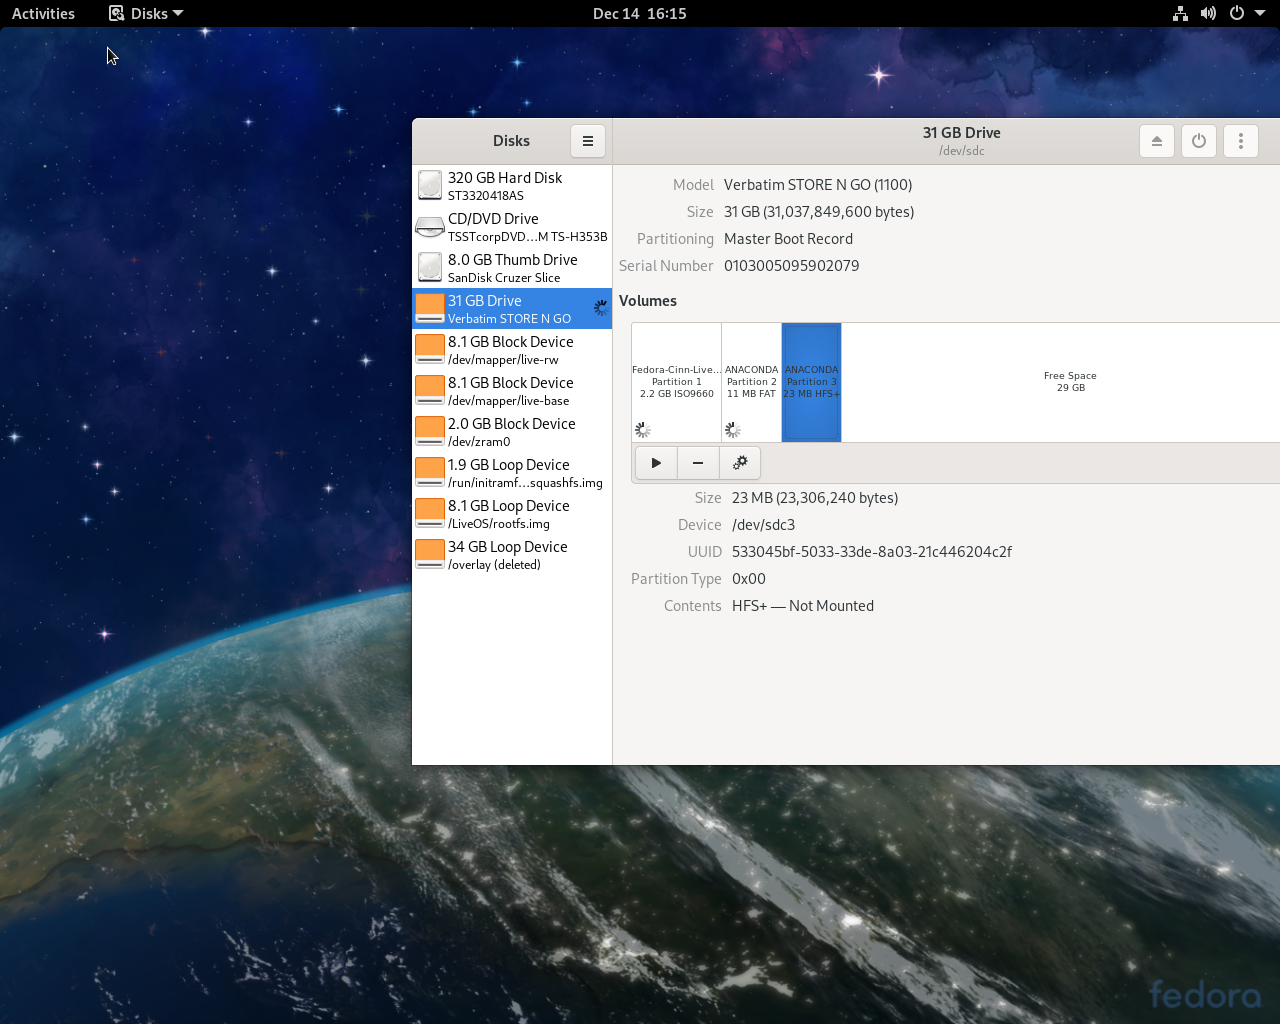Viewport: 1280px width, 1024px height.
Task: Open the Activities overview
Action: pos(43,13)
